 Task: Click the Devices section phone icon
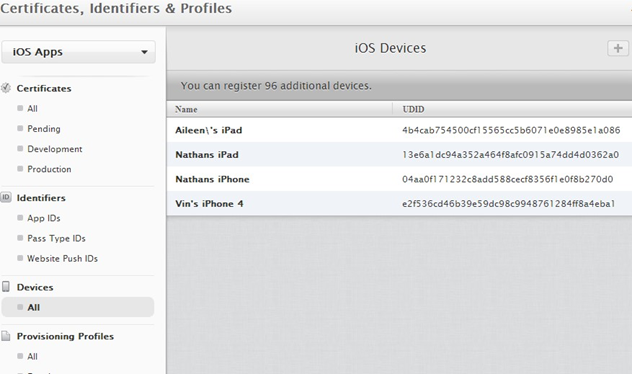pyautogui.click(x=6, y=287)
